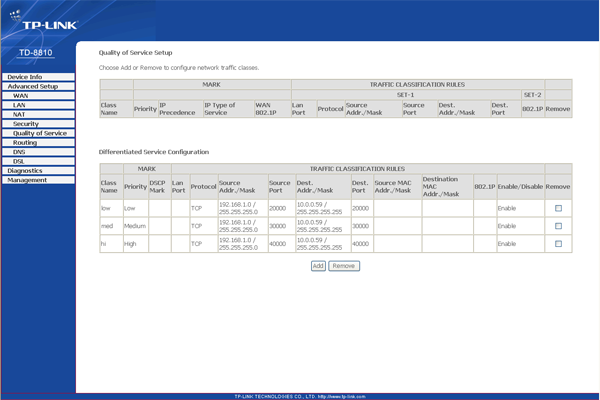This screenshot has height=400, width=600.
Task: Click the Add button
Action: coord(318,266)
